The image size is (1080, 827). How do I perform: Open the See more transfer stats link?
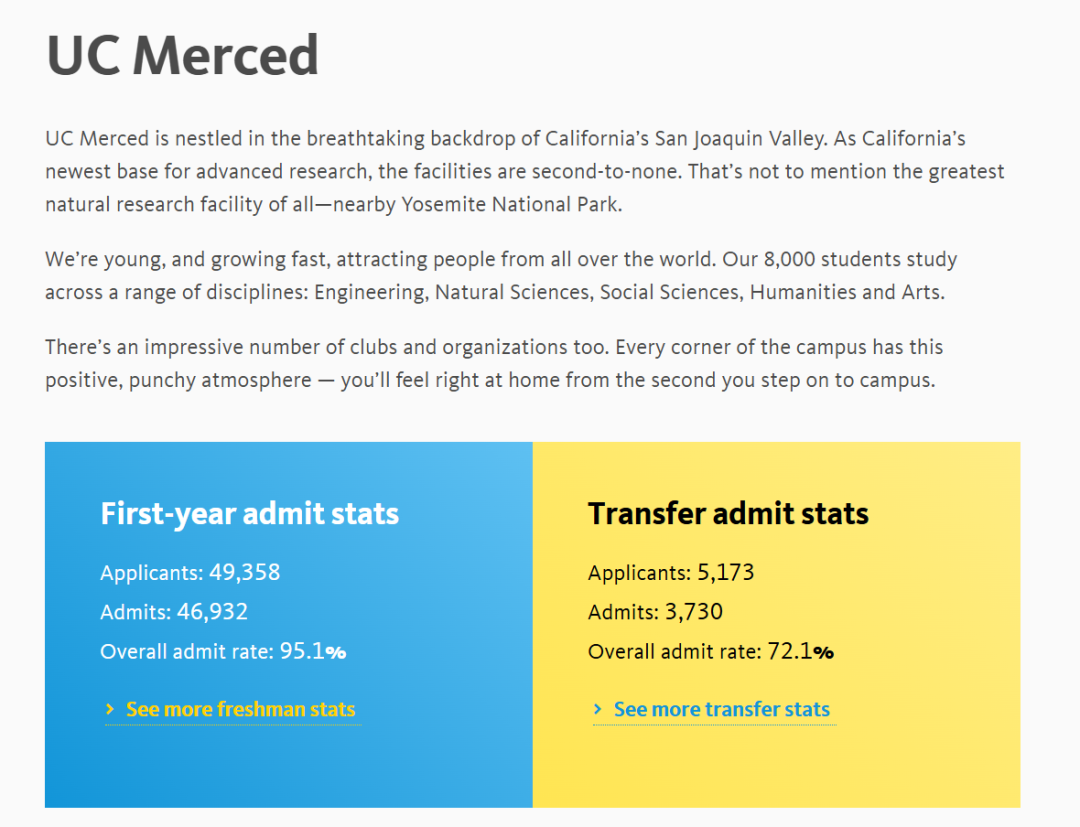[x=721, y=710]
